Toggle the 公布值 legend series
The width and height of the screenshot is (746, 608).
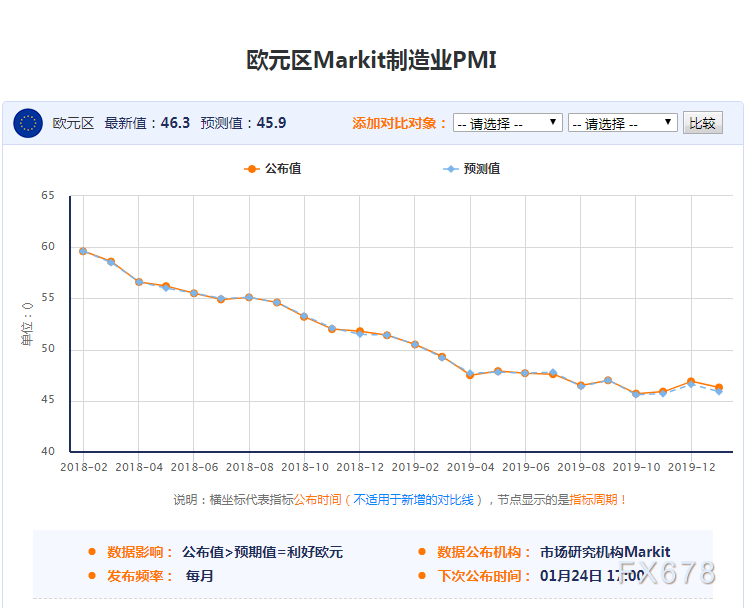click(273, 168)
